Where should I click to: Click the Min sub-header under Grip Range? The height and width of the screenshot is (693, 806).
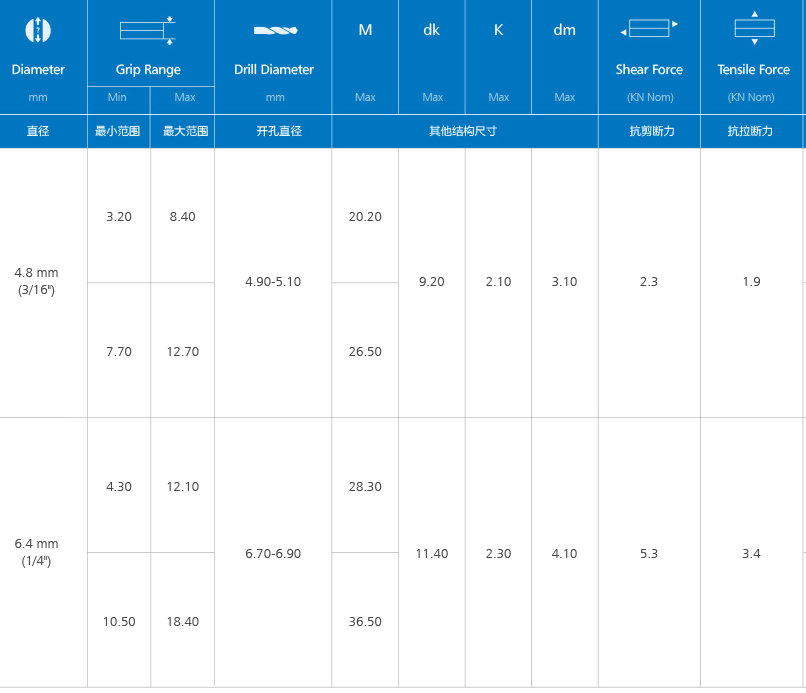118,97
